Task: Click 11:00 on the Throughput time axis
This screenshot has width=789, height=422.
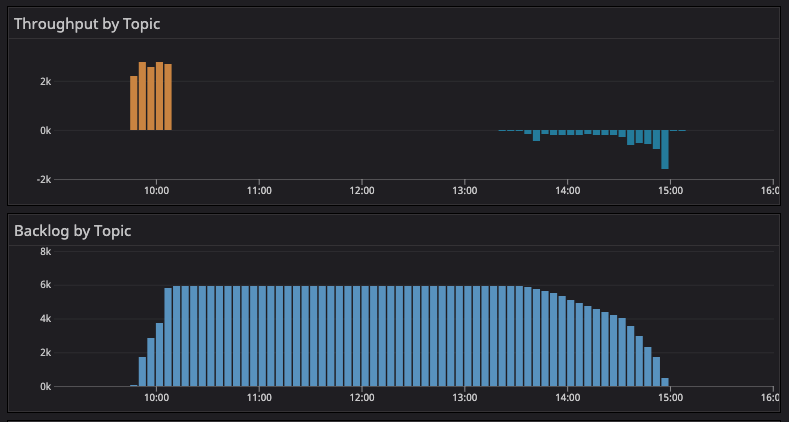Action: [259, 191]
